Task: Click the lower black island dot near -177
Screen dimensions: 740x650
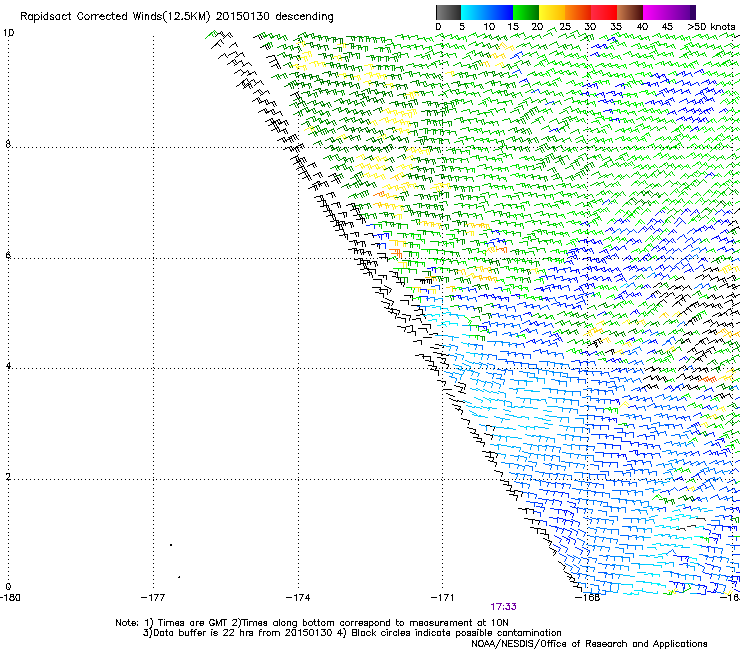Action: pyautogui.click(x=179, y=577)
